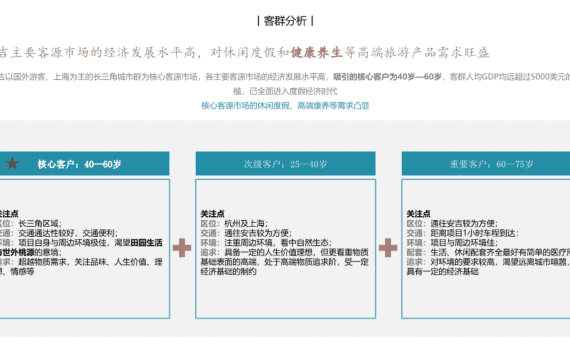Click 区位：通往安吉较为方便 in 重要客户 card
This screenshot has height=360, width=570.
(x=452, y=223)
